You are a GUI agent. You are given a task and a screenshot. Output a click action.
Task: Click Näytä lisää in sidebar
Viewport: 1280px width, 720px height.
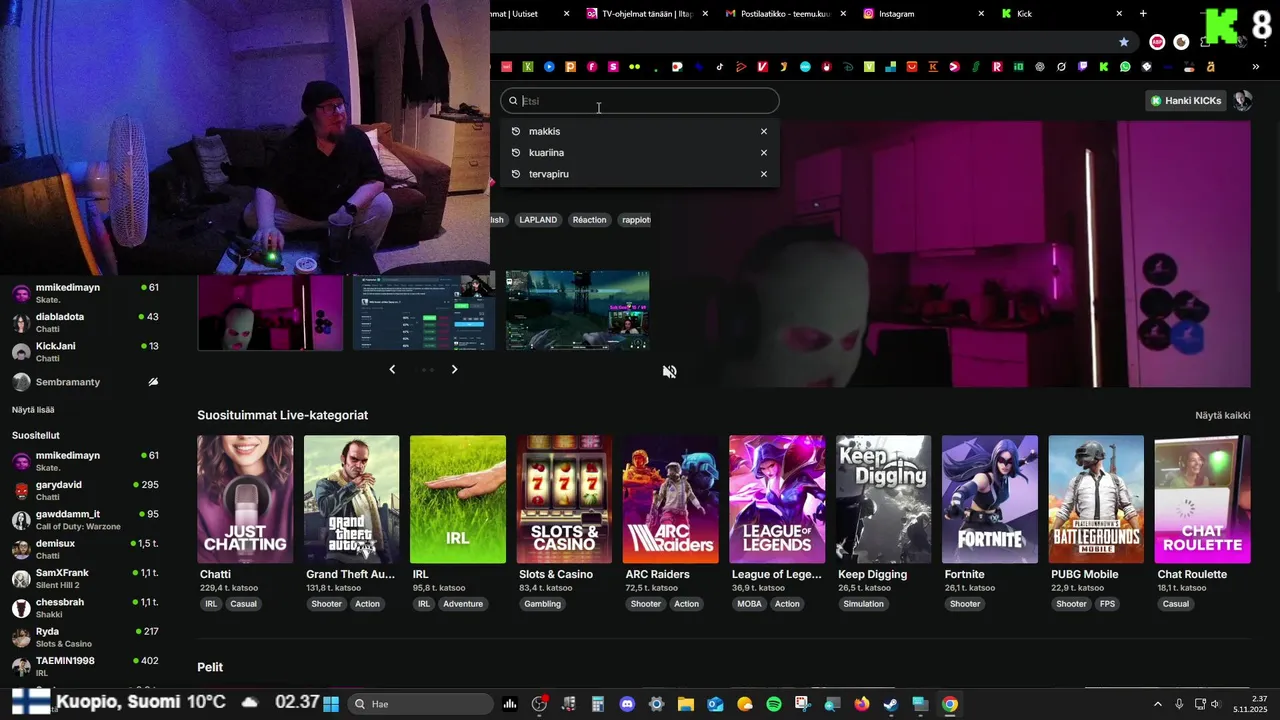33,410
